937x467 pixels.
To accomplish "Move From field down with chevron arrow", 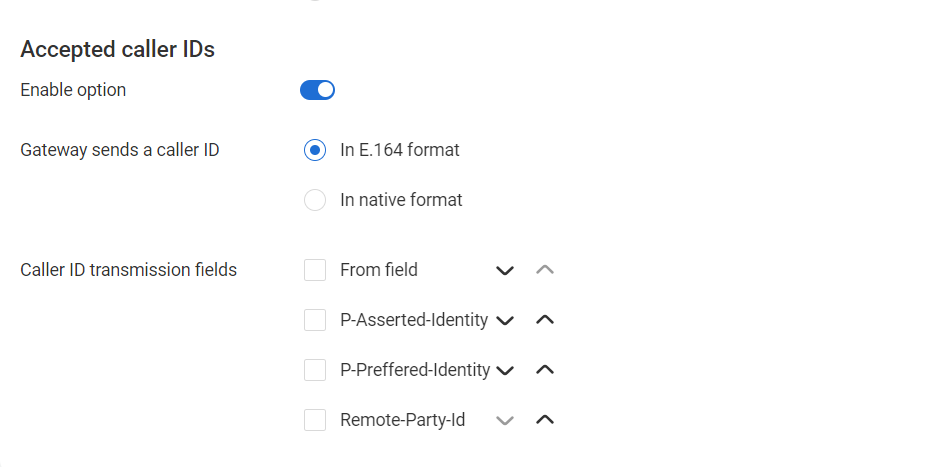I will [x=505, y=270].
